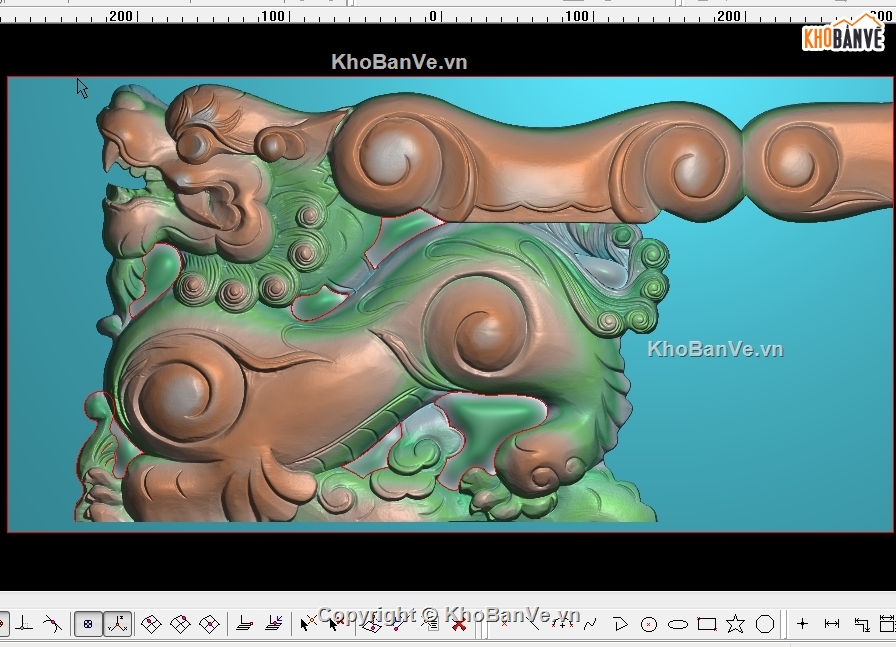
Task: Pick the cursor-with-red-X selection tool
Action: [336, 623]
